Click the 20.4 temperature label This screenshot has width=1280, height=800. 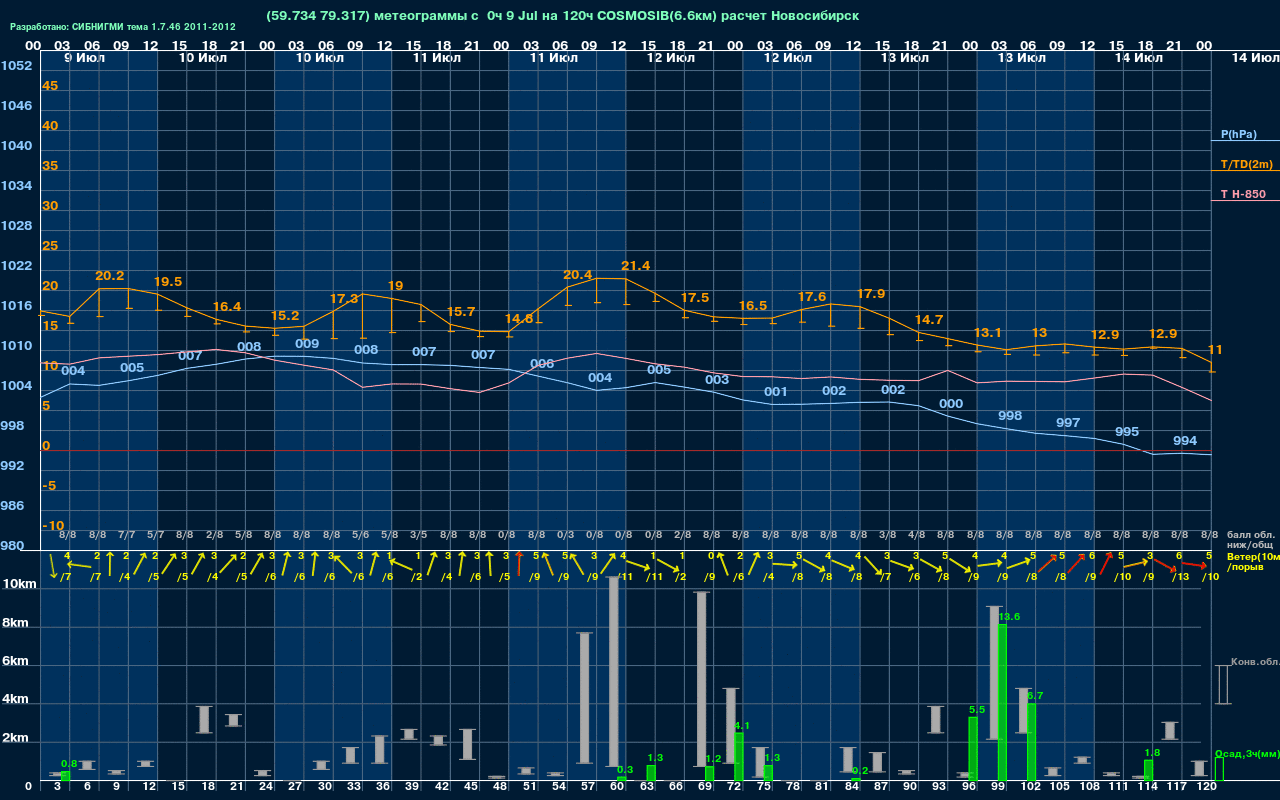click(578, 275)
